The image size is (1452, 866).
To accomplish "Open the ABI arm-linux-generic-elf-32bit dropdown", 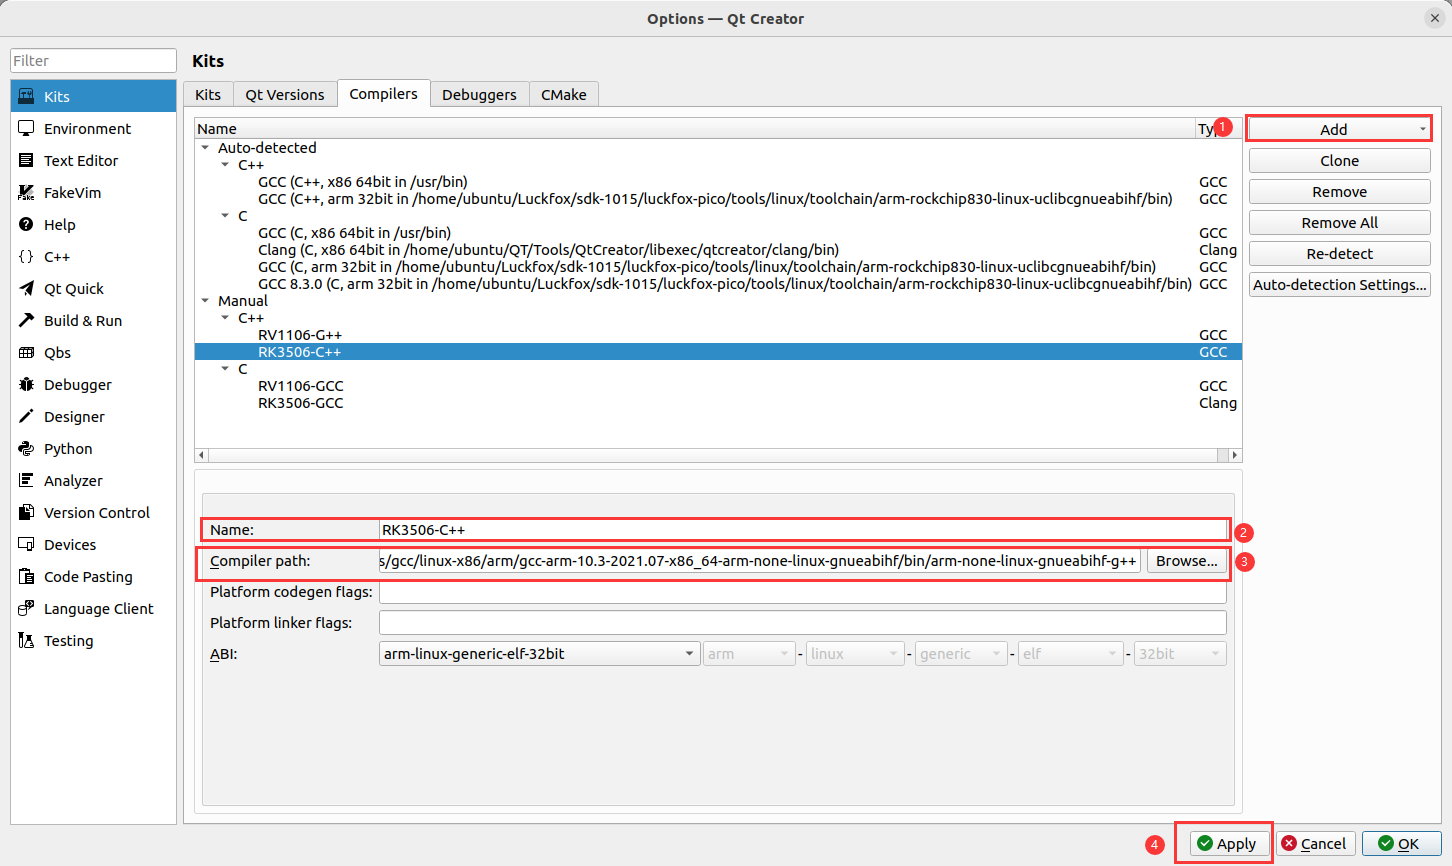I will click(x=538, y=654).
